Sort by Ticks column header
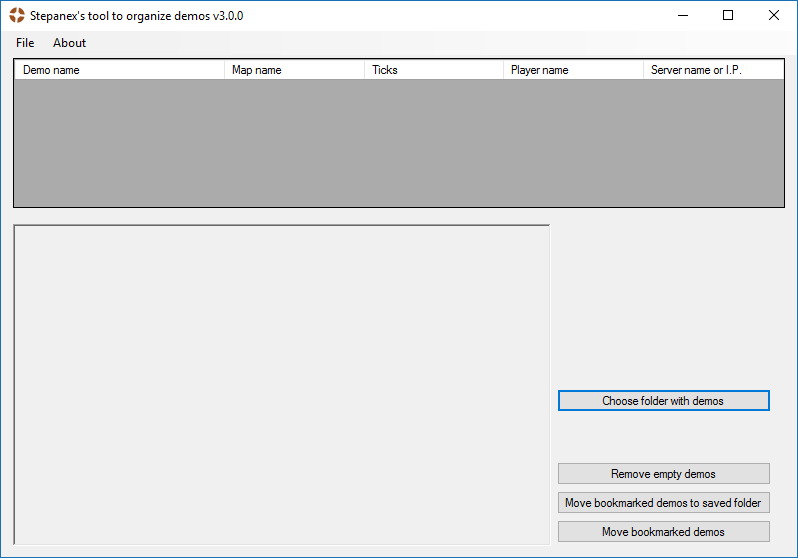 [434, 70]
